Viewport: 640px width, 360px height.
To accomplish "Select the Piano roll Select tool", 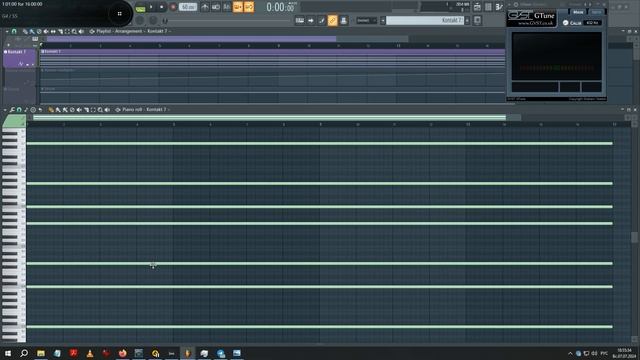I will [93, 110].
